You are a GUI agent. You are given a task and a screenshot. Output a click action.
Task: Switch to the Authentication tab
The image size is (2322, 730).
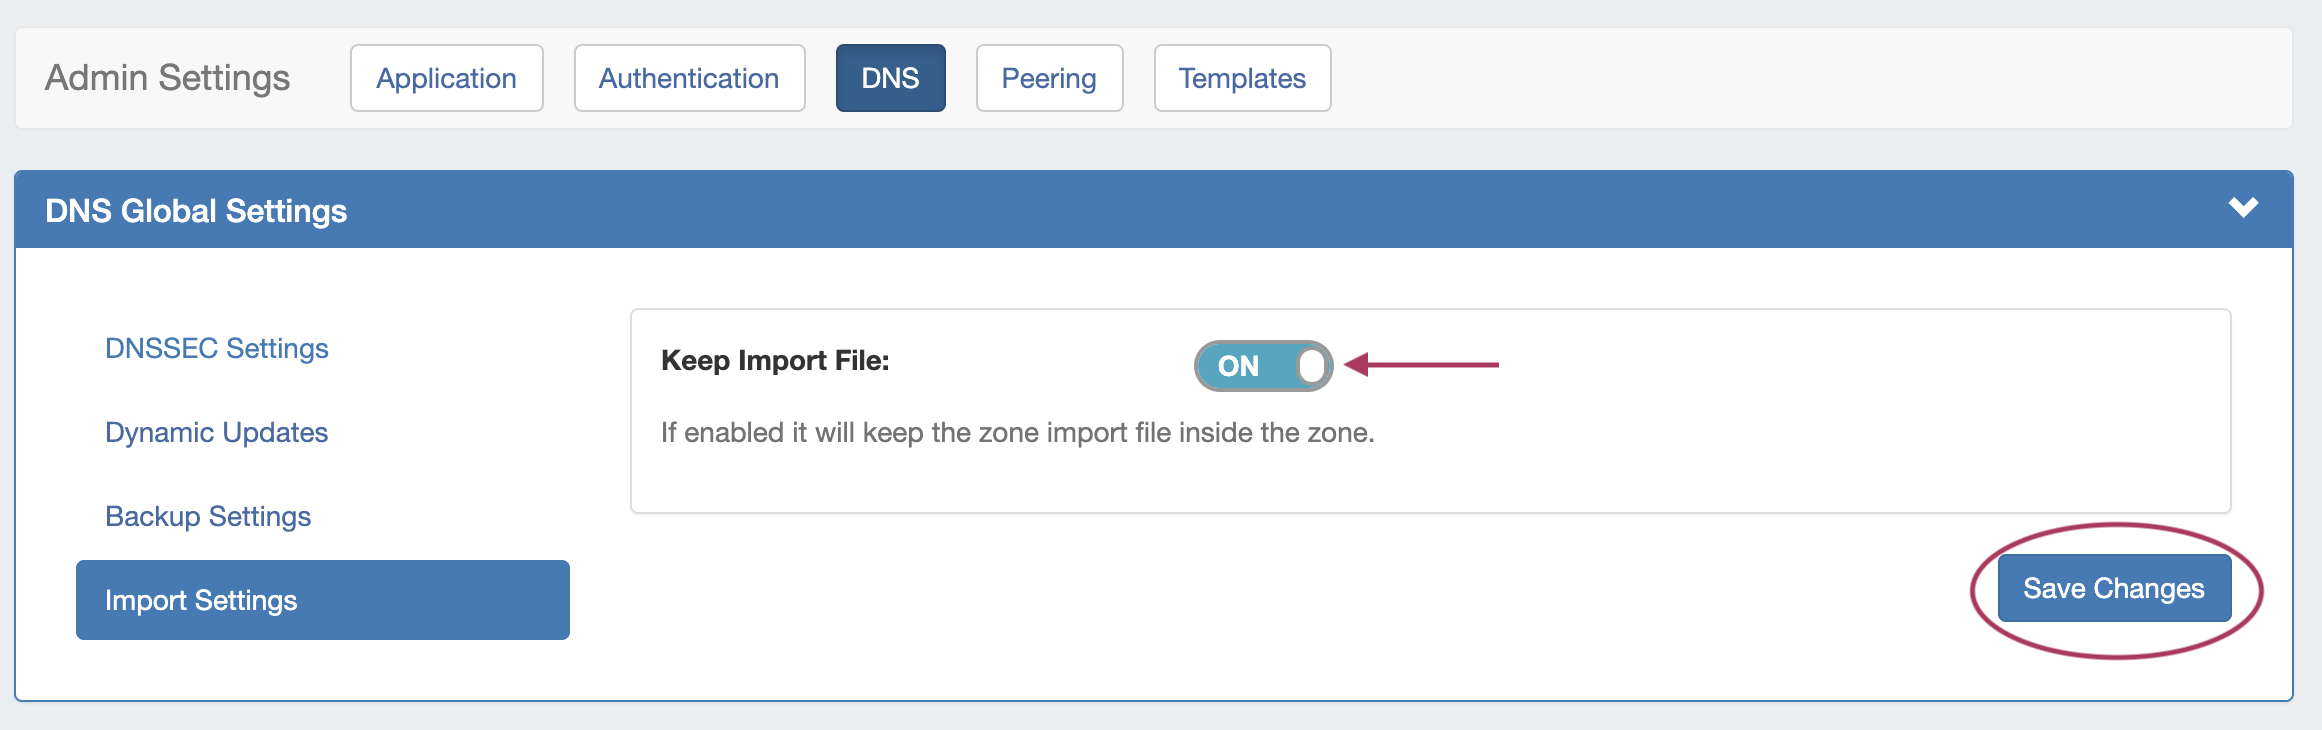point(689,78)
